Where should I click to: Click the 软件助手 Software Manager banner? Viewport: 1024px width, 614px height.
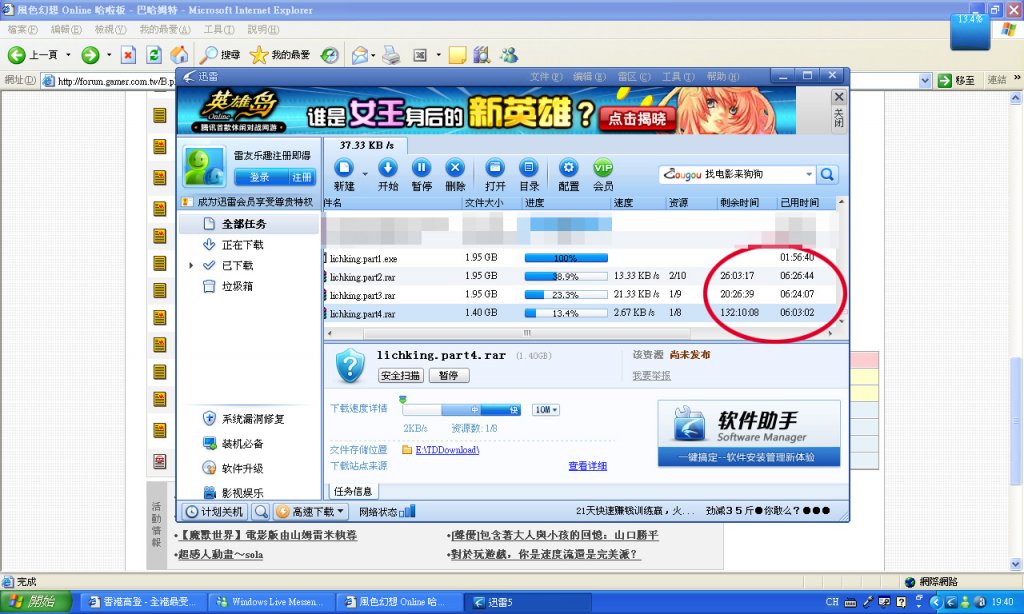(x=748, y=433)
